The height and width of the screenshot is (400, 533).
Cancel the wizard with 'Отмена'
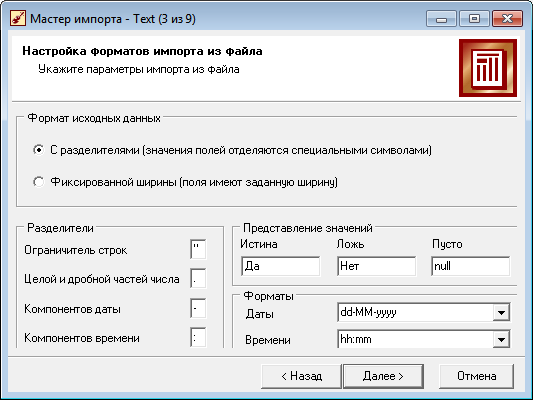(x=476, y=376)
